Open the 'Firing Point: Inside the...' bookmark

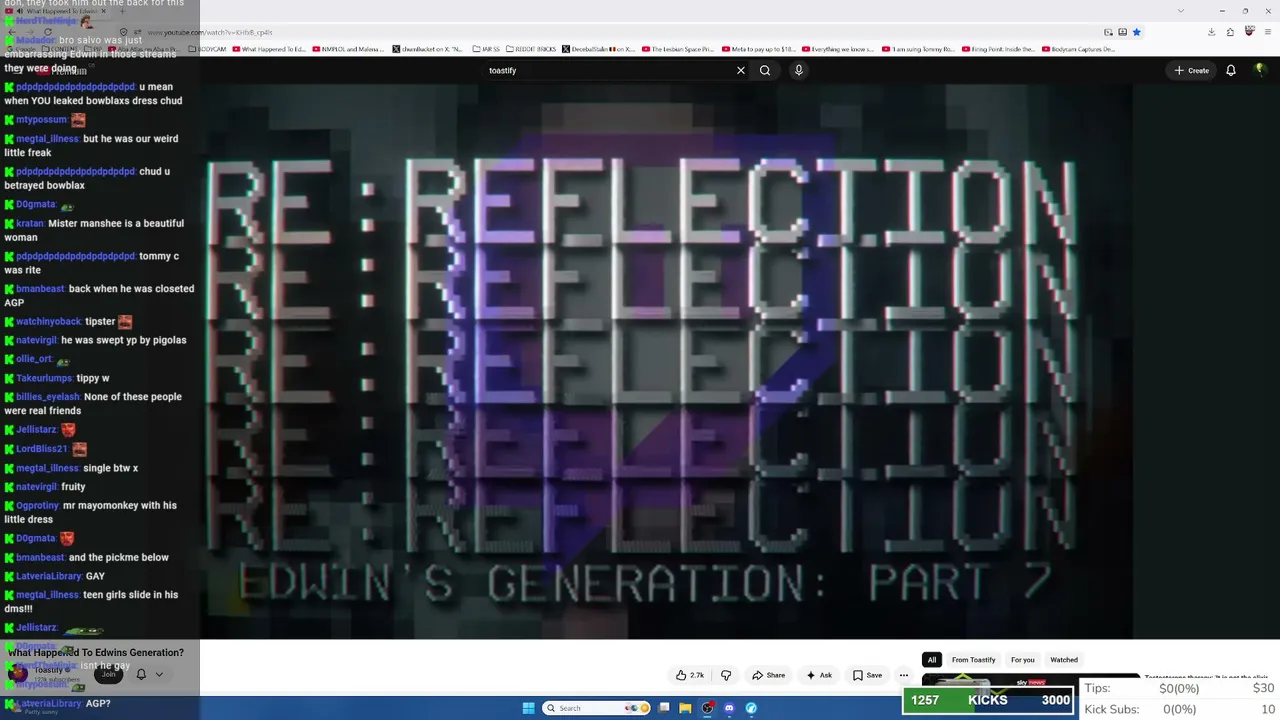(999, 49)
